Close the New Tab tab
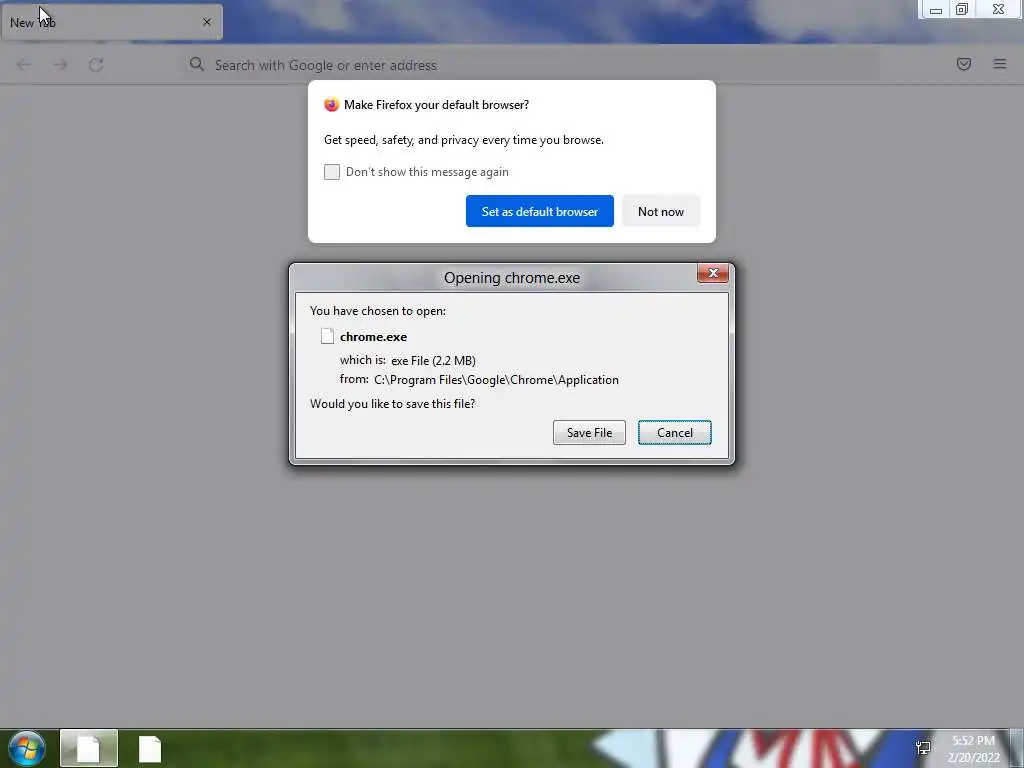The width and height of the screenshot is (1024, 768). tap(206, 22)
